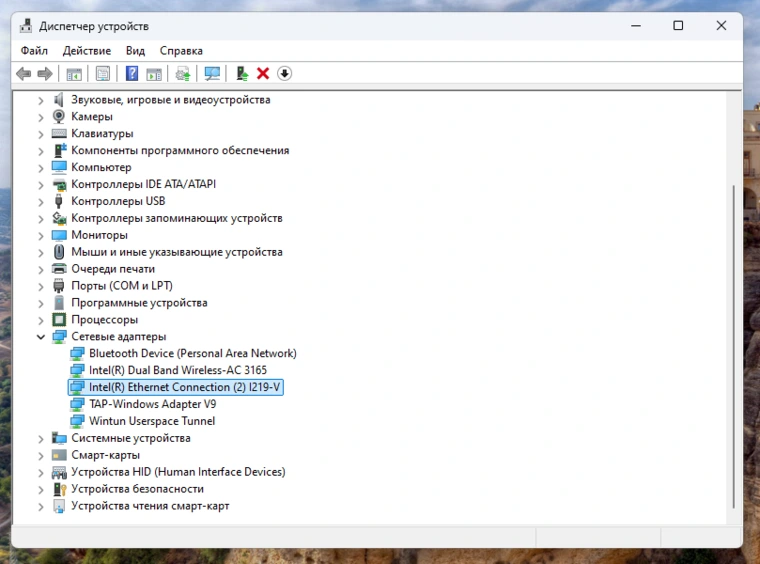Click the Back arrow toolbar icon
This screenshot has height=564, width=760.
[x=23, y=74]
